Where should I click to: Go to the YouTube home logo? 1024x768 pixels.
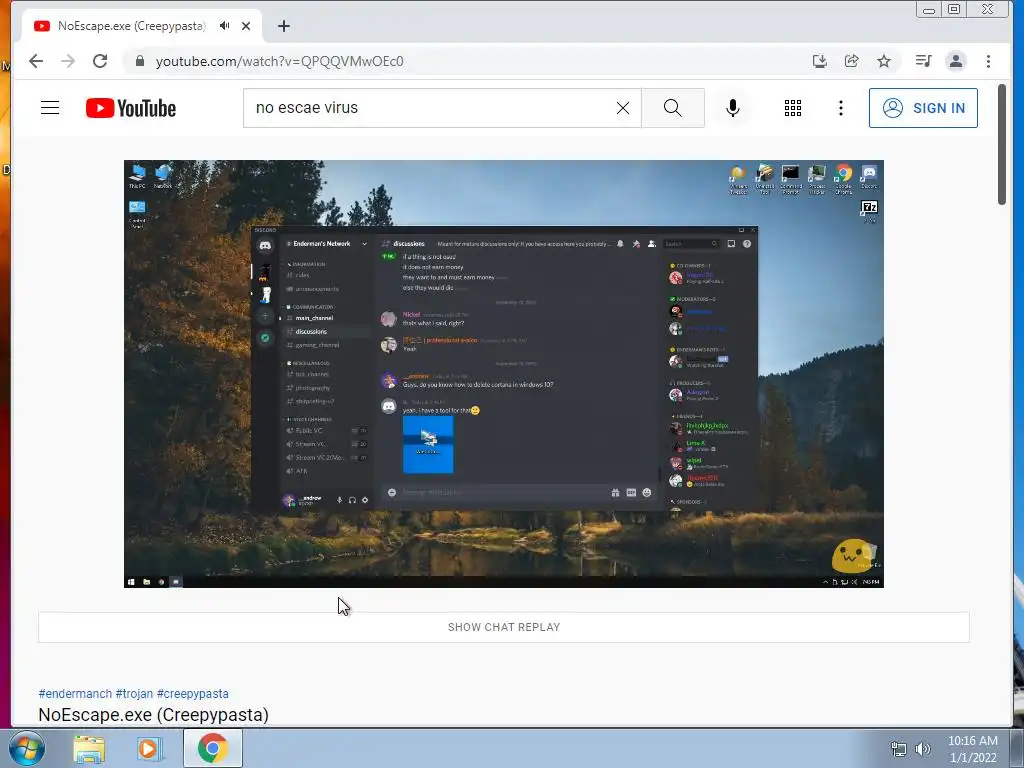(x=131, y=108)
